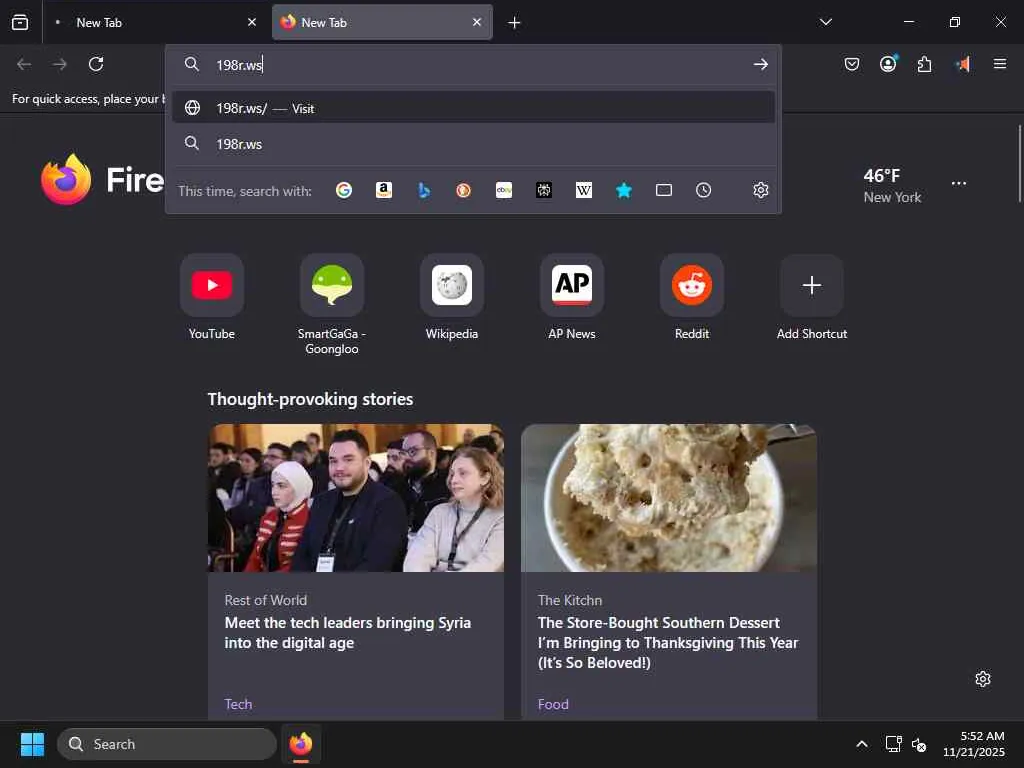Search this time with Wikipedia
This screenshot has width=1024, height=768.
coord(584,190)
